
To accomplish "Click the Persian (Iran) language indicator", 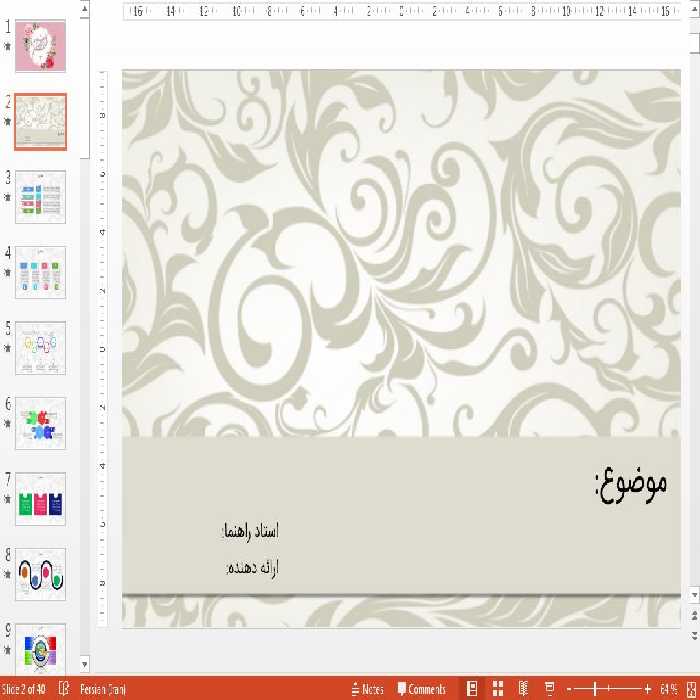I will pyautogui.click(x=103, y=689).
